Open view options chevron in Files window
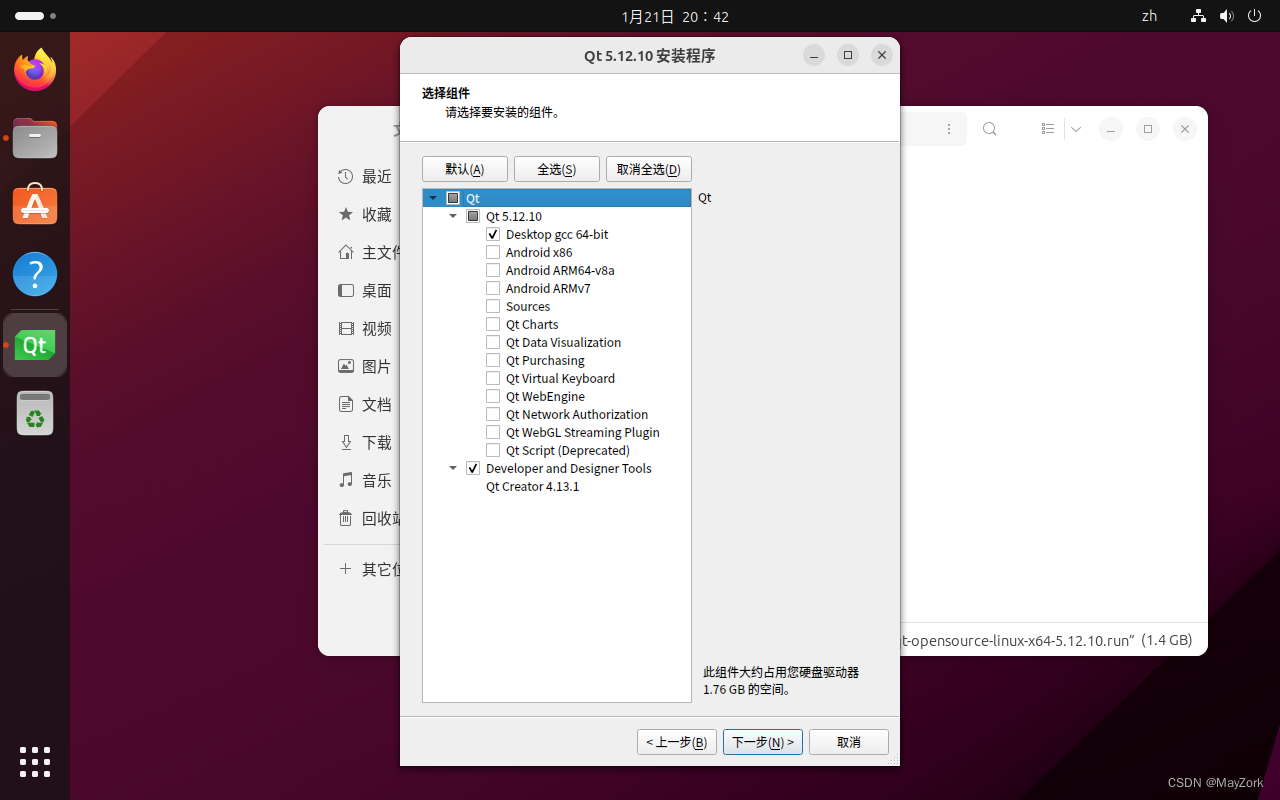 [1076, 129]
